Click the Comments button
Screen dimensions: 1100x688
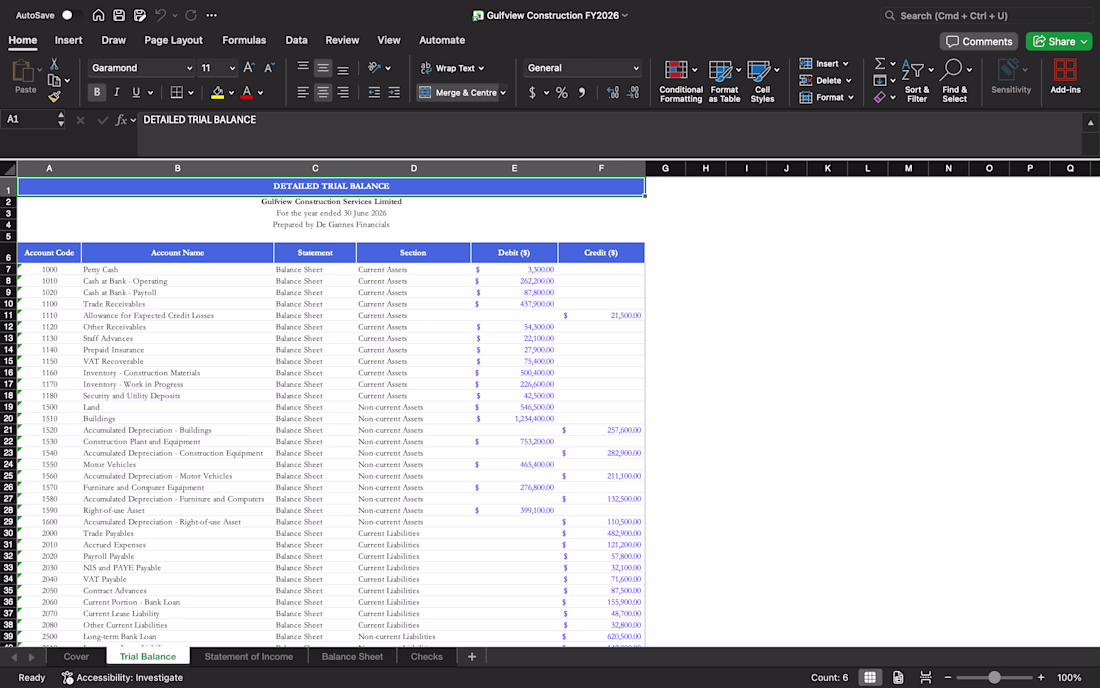pos(979,41)
